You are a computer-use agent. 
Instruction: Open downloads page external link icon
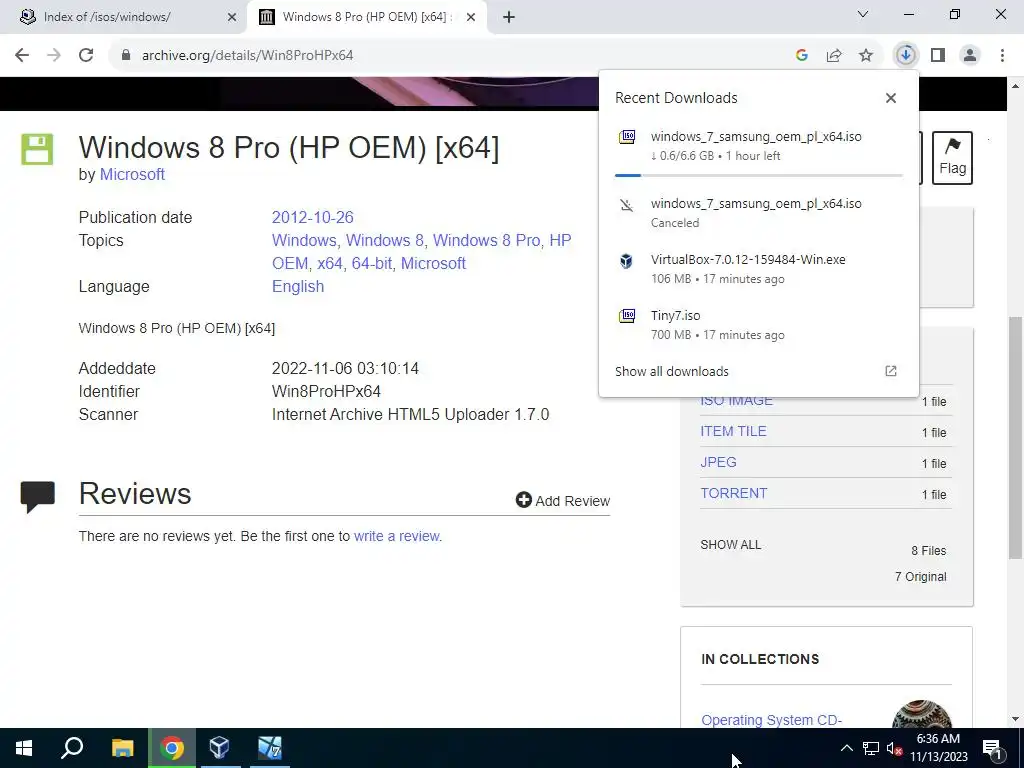891,372
